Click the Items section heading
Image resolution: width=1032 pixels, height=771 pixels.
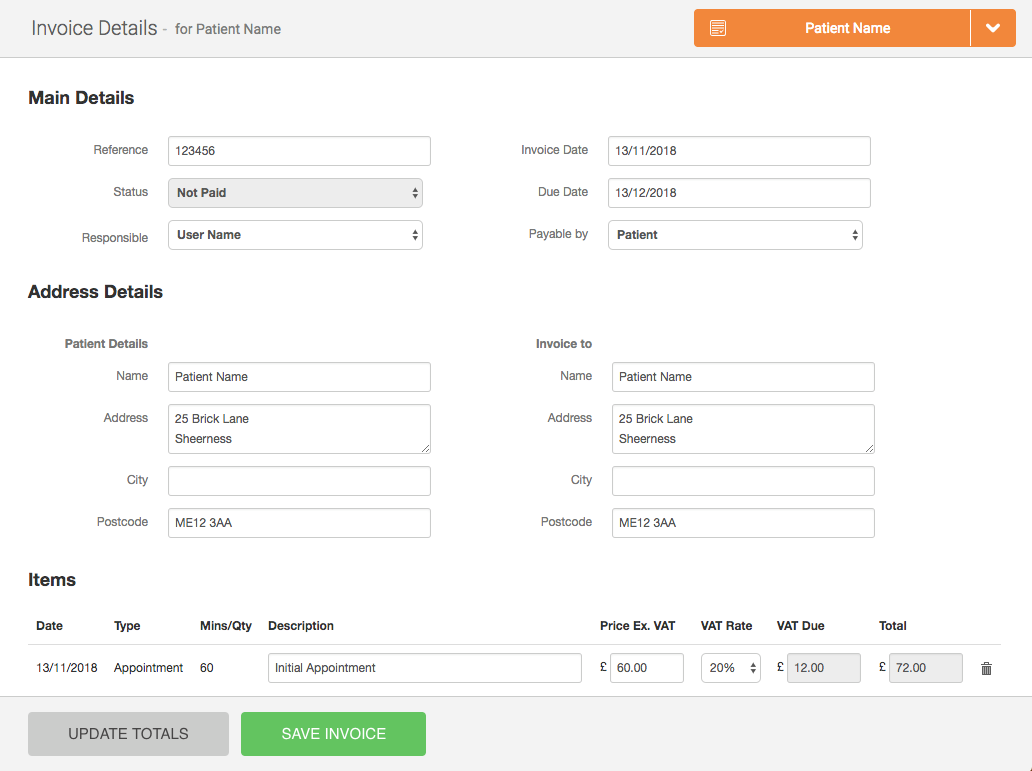pos(52,579)
